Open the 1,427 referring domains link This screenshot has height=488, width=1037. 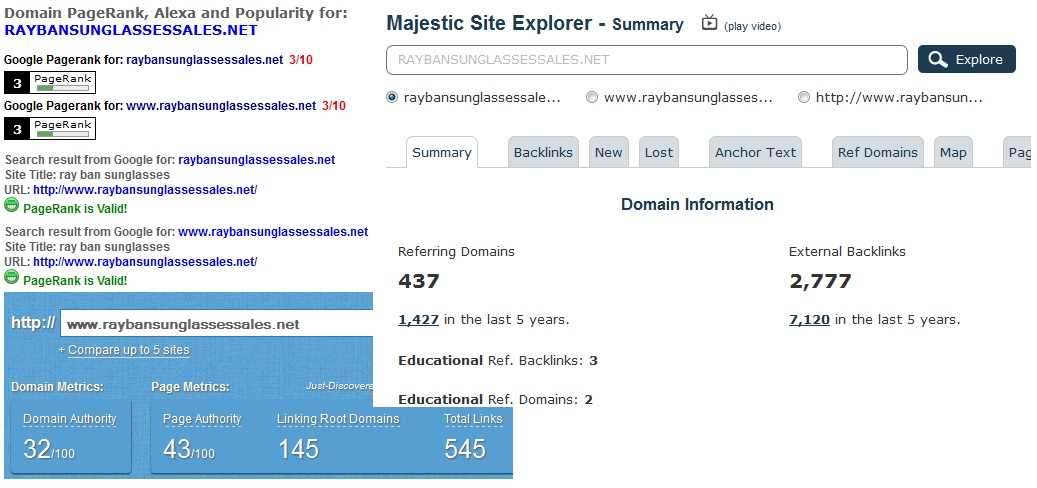[x=419, y=319]
